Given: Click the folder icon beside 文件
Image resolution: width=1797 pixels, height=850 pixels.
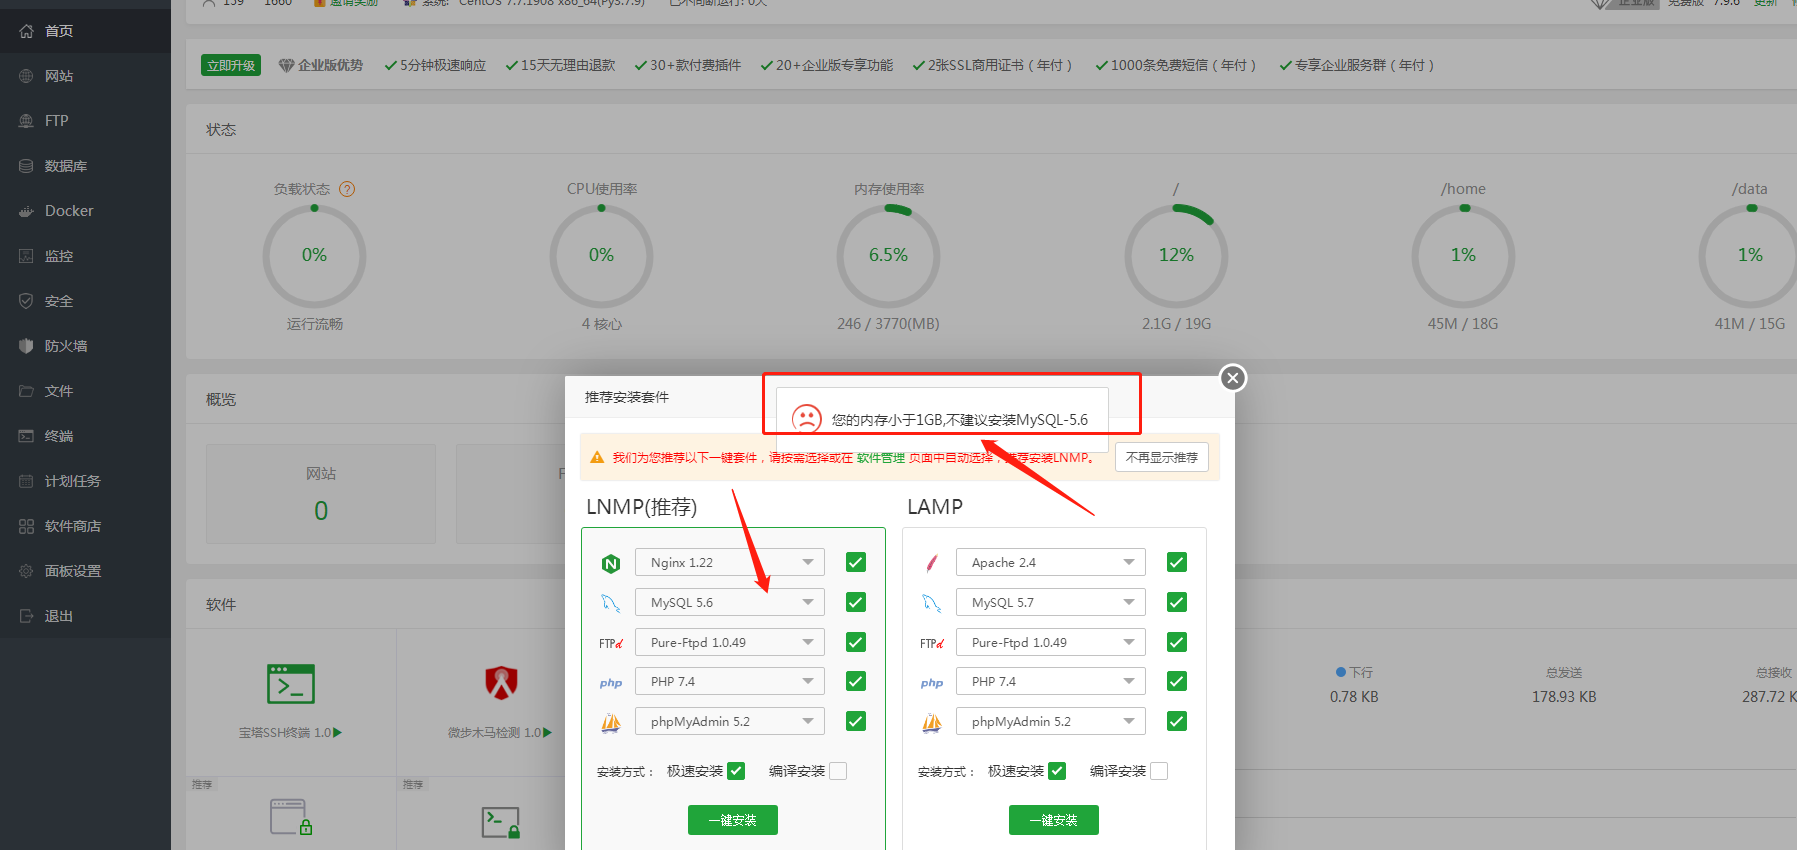Looking at the screenshot, I should coord(26,391).
